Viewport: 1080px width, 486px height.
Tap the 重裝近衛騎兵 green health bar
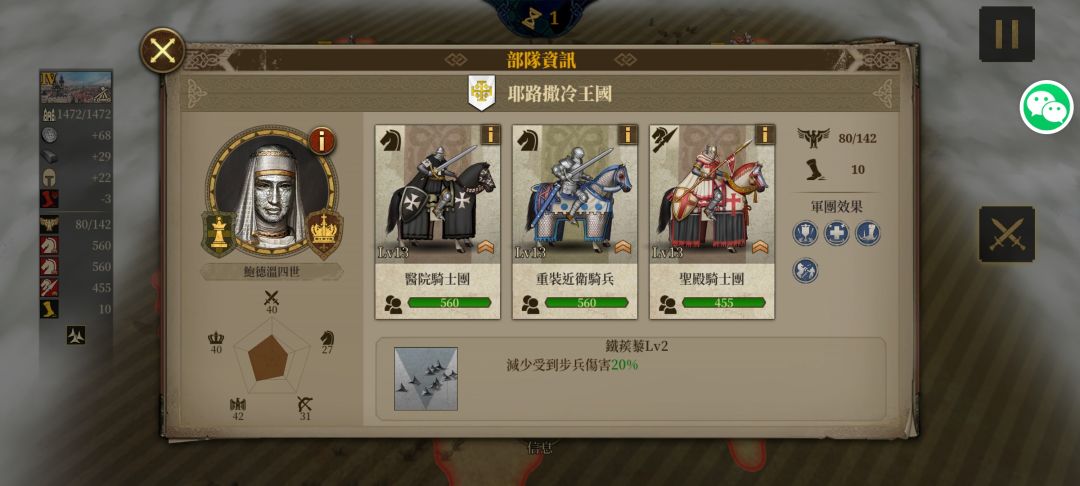tap(587, 303)
